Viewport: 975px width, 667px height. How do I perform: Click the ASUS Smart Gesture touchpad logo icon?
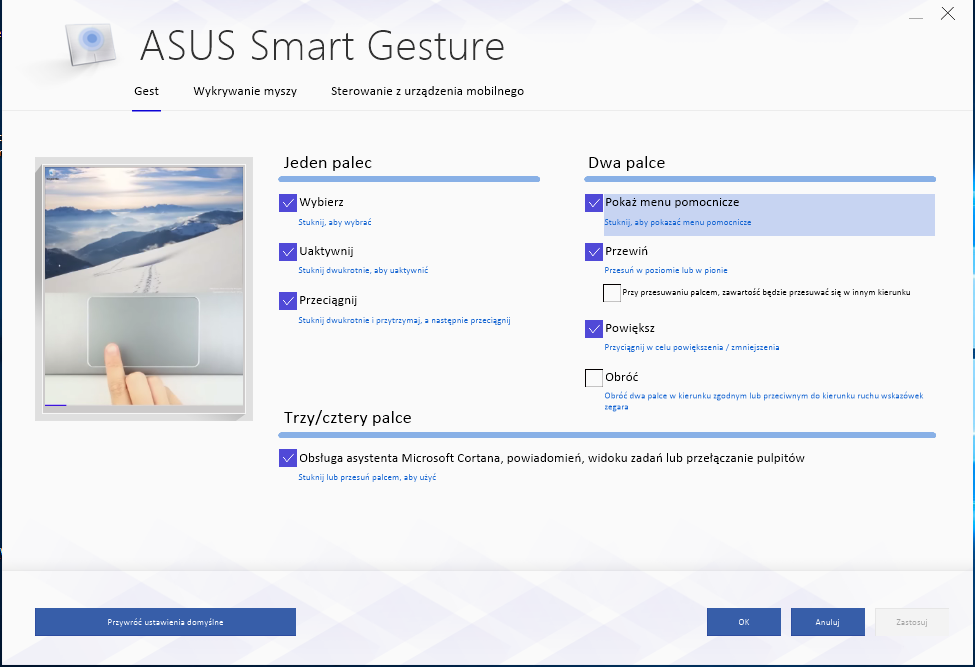(91, 44)
